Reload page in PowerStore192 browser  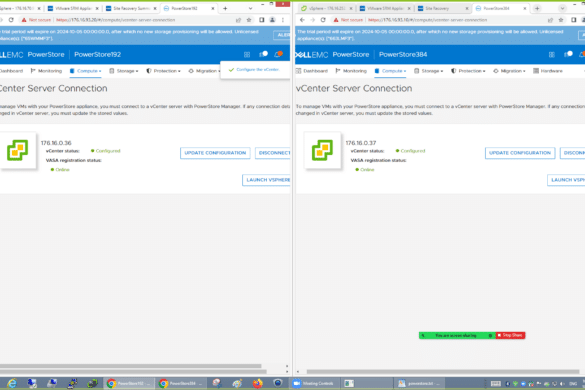[x=11, y=20]
